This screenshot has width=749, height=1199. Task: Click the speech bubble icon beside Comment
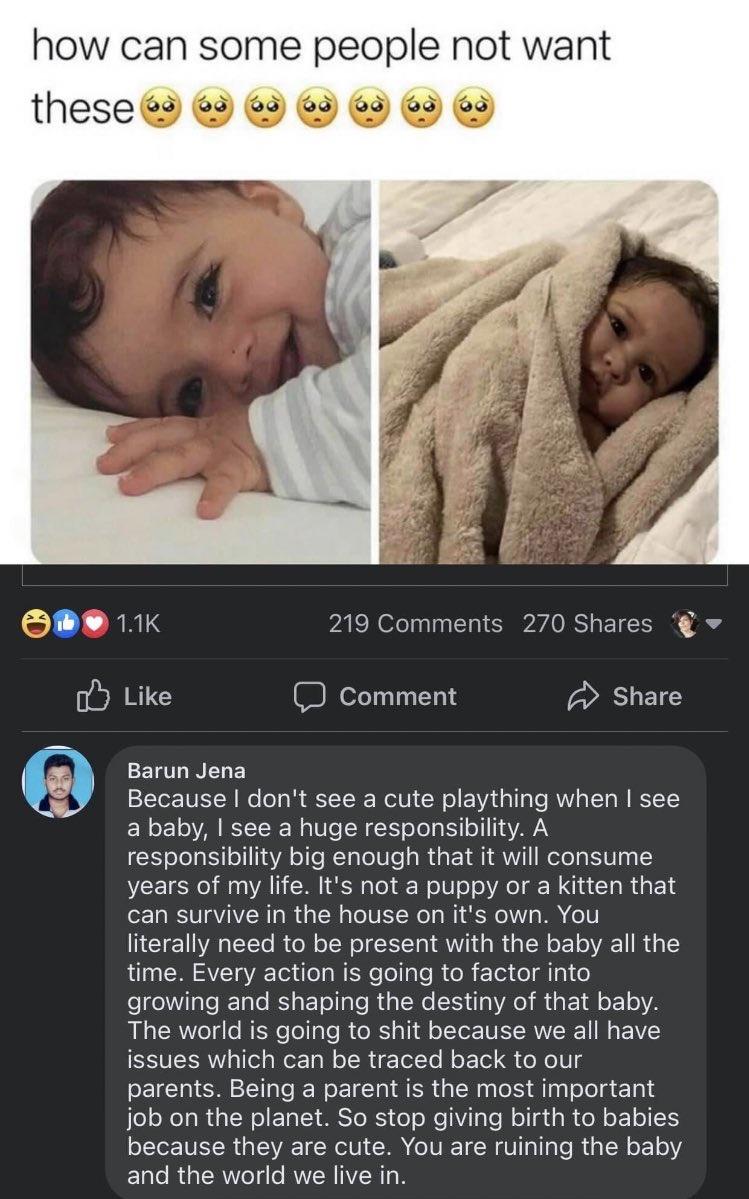pyautogui.click(x=309, y=696)
